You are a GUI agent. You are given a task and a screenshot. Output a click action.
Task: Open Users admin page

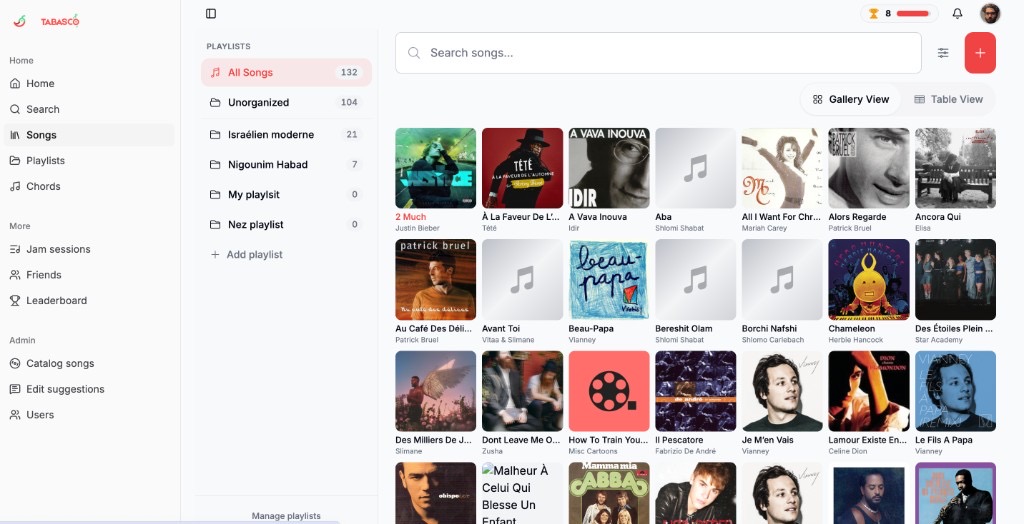[89, 415]
